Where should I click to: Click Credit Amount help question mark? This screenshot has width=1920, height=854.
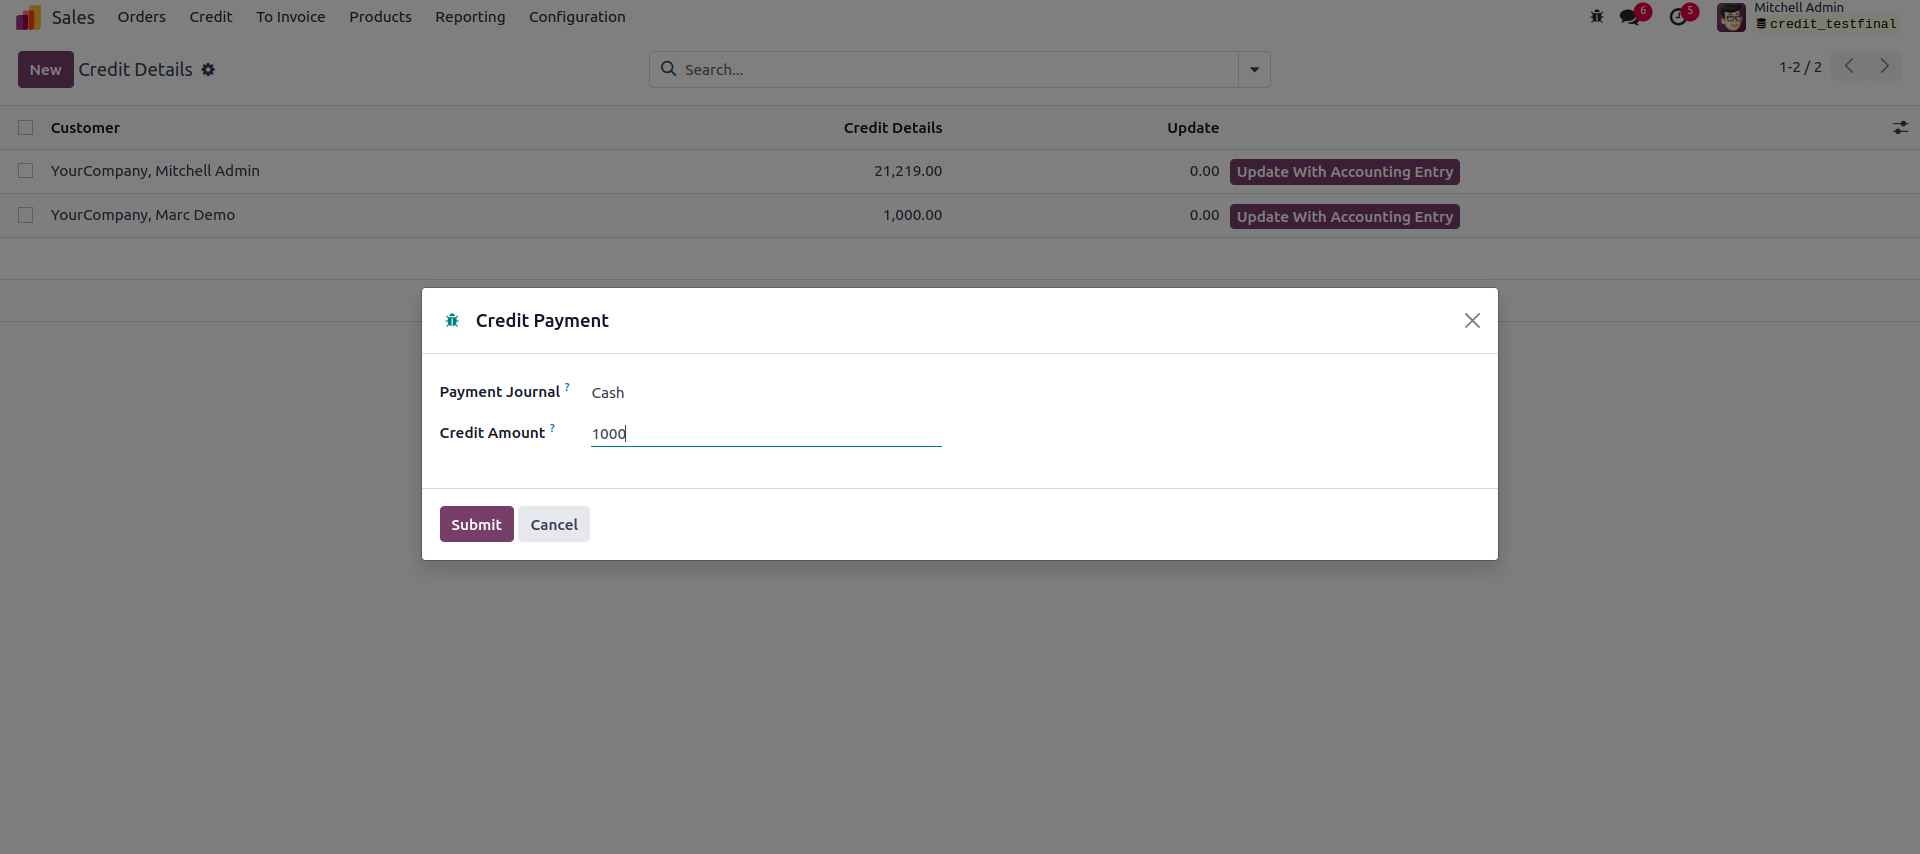pos(552,427)
